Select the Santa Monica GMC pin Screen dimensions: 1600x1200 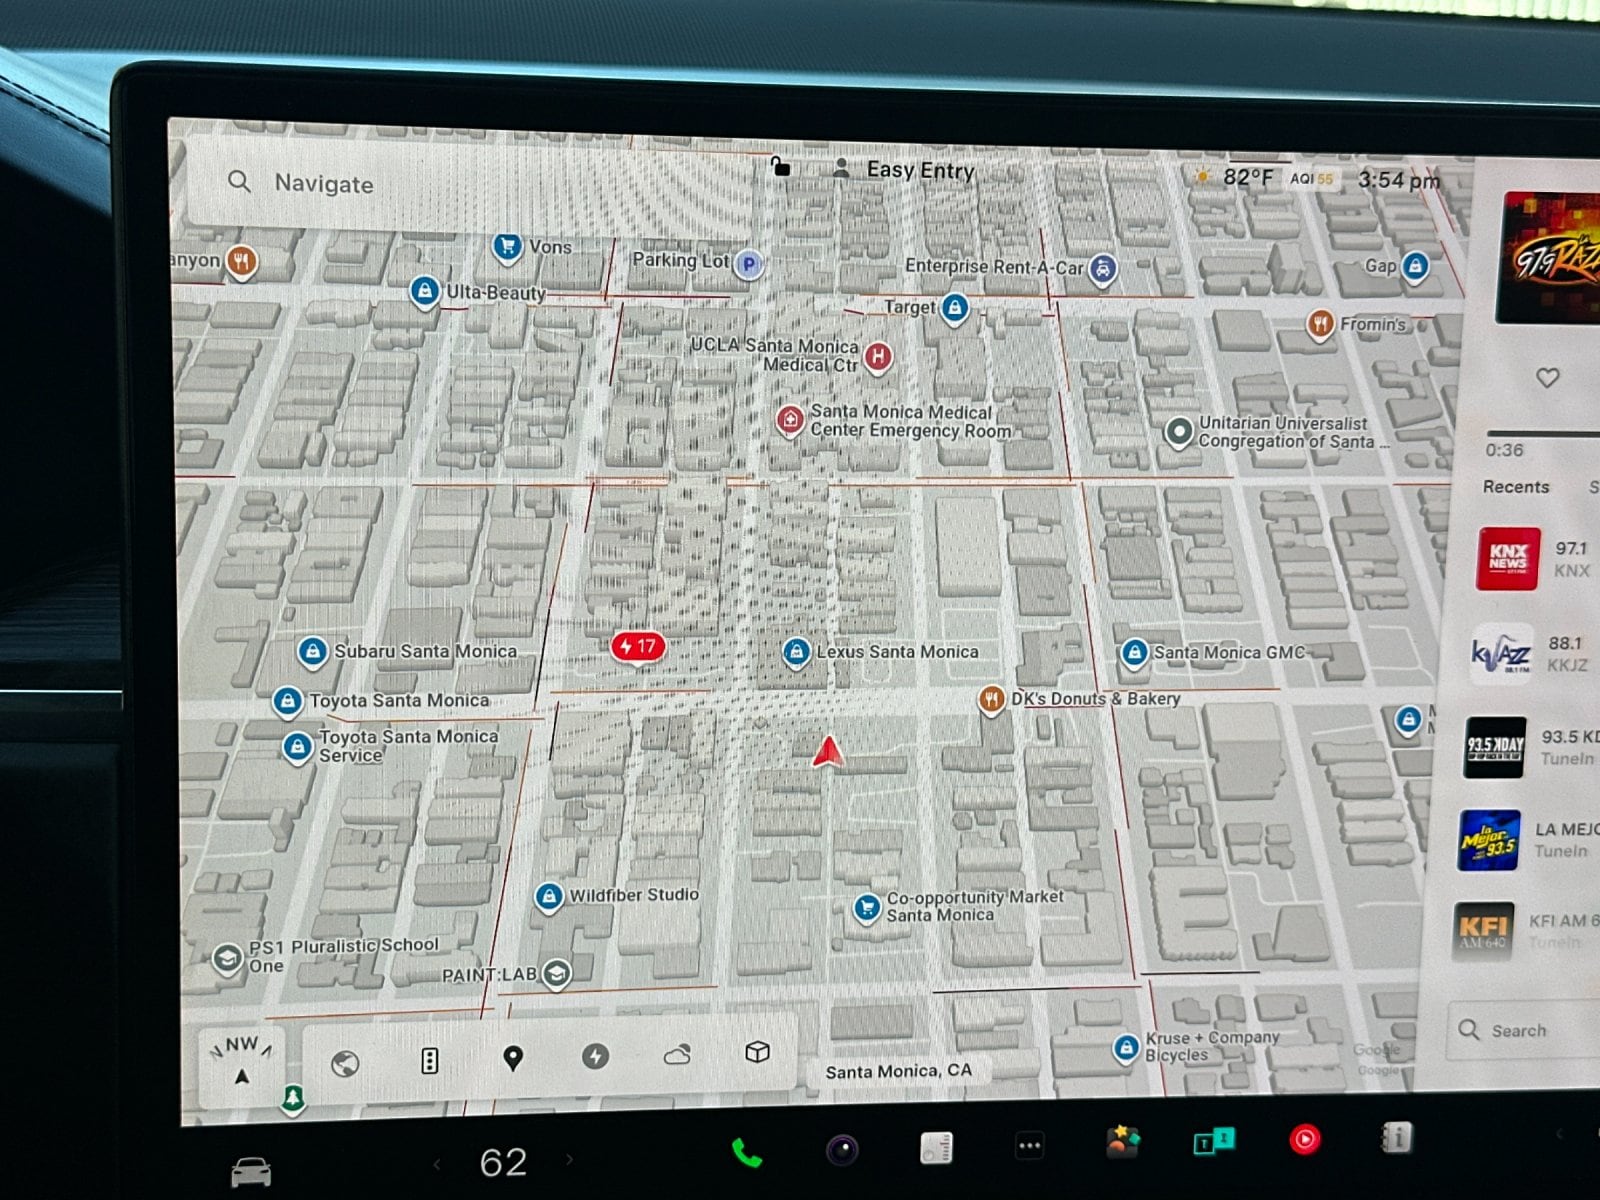click(x=1134, y=653)
